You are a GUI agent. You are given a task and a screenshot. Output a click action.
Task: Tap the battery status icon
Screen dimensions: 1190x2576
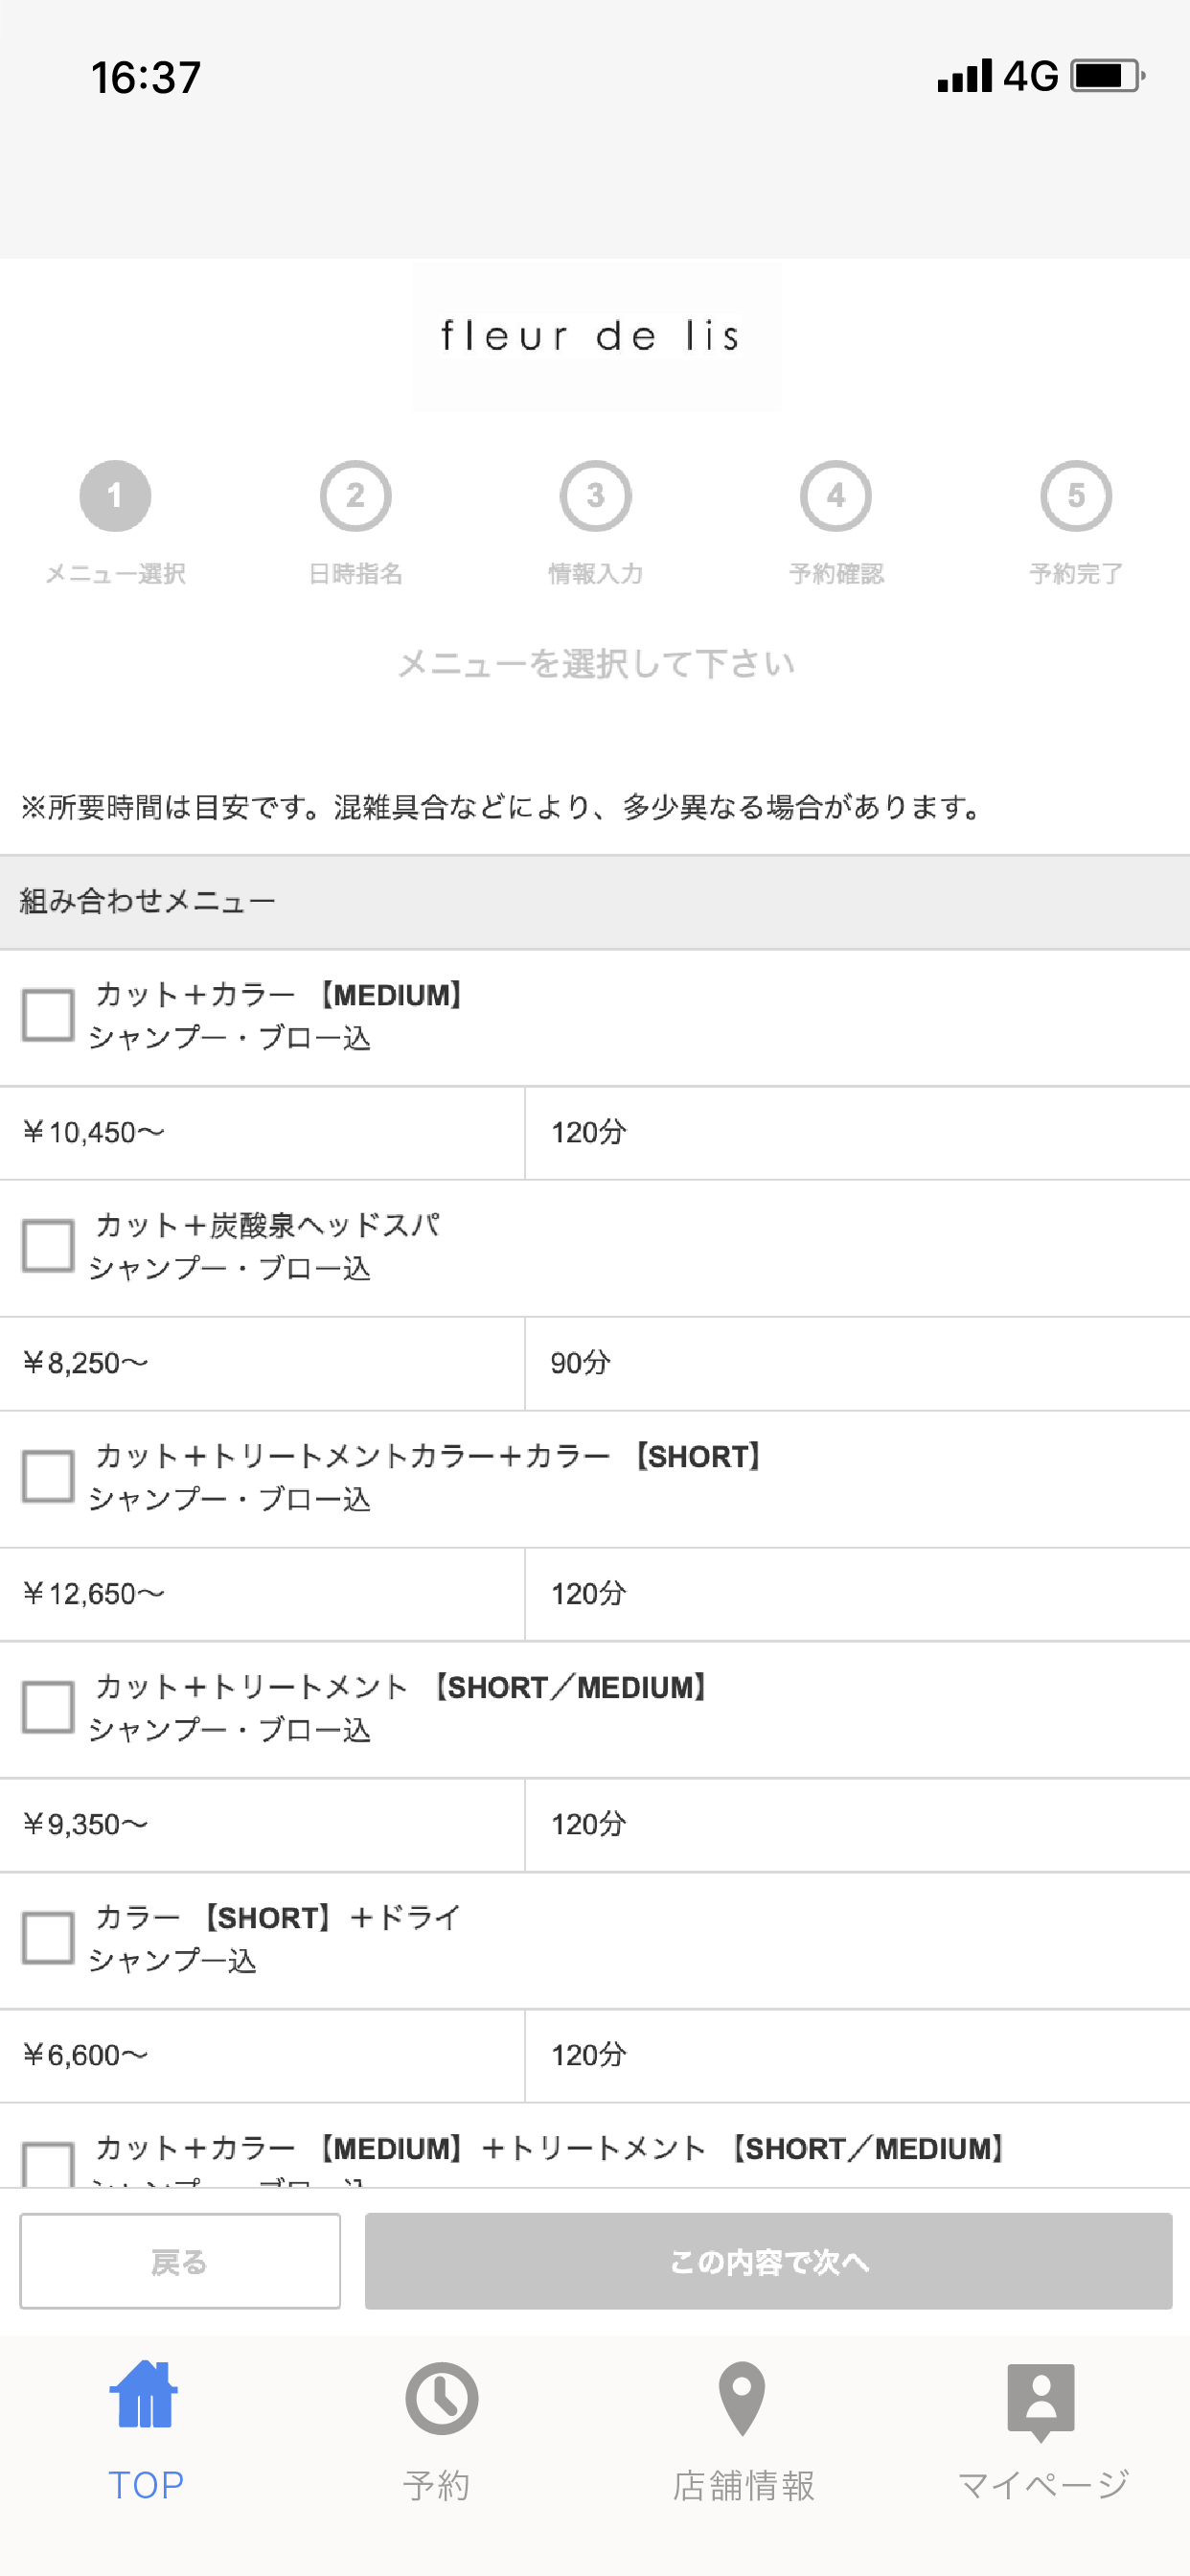coord(1106,76)
